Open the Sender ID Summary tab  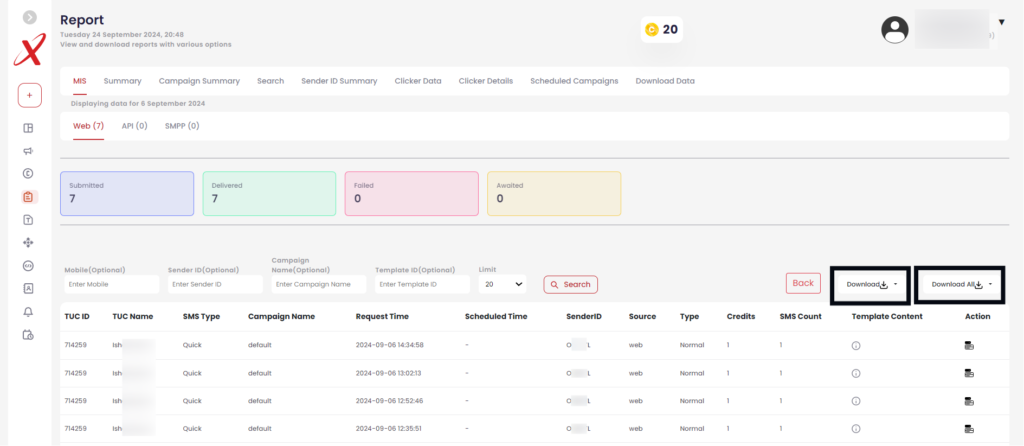click(x=339, y=81)
